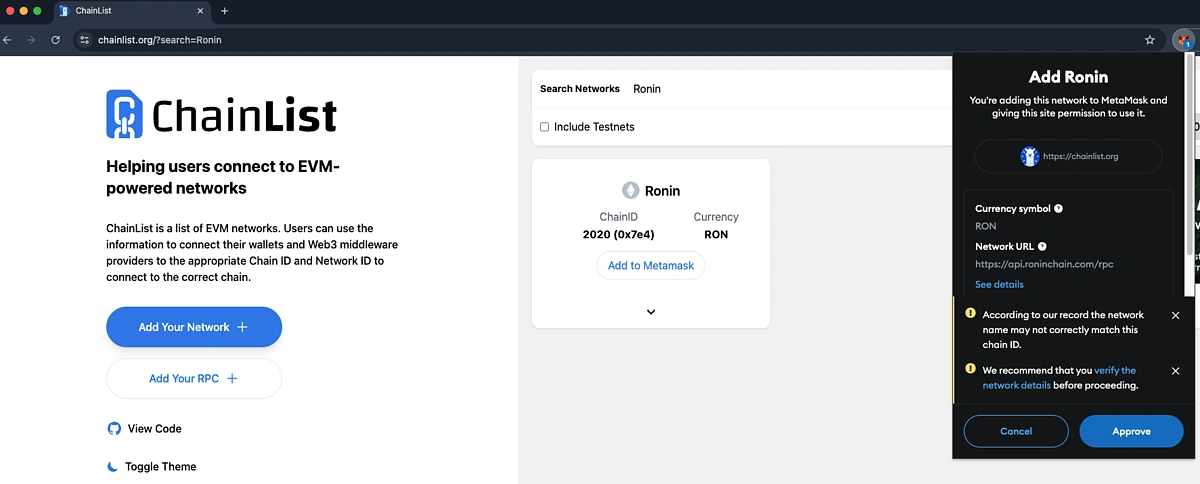Open the View Code link
The height and width of the screenshot is (484, 1200).
[145, 428]
